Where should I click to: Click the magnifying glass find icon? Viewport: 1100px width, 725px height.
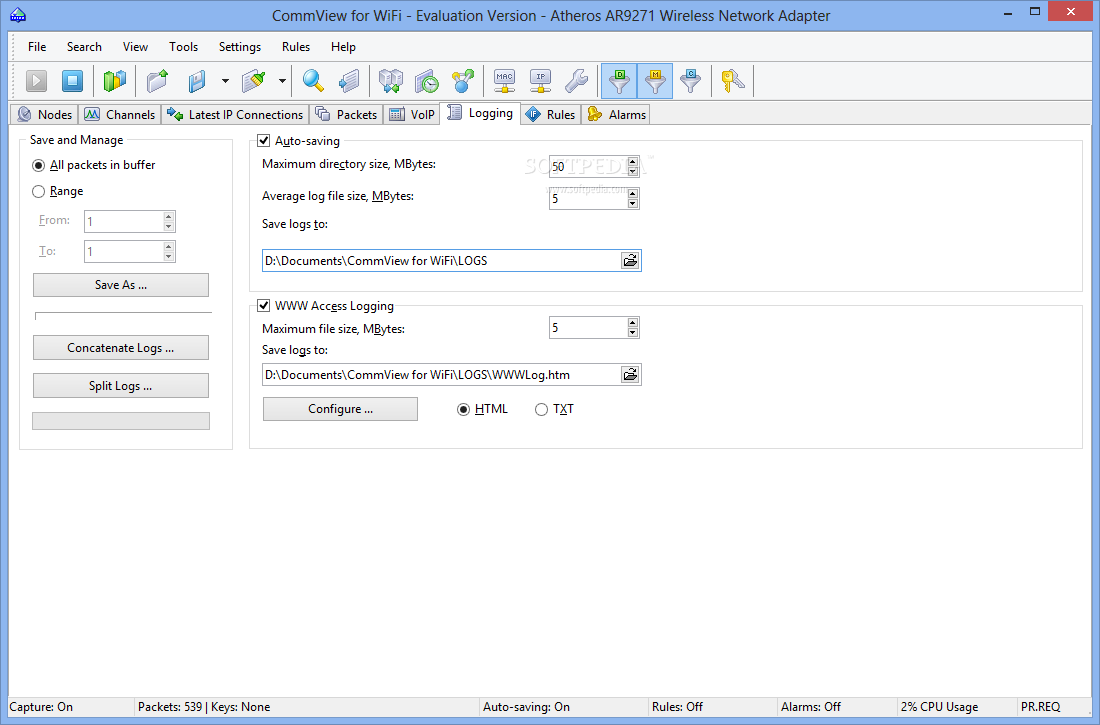pos(313,81)
